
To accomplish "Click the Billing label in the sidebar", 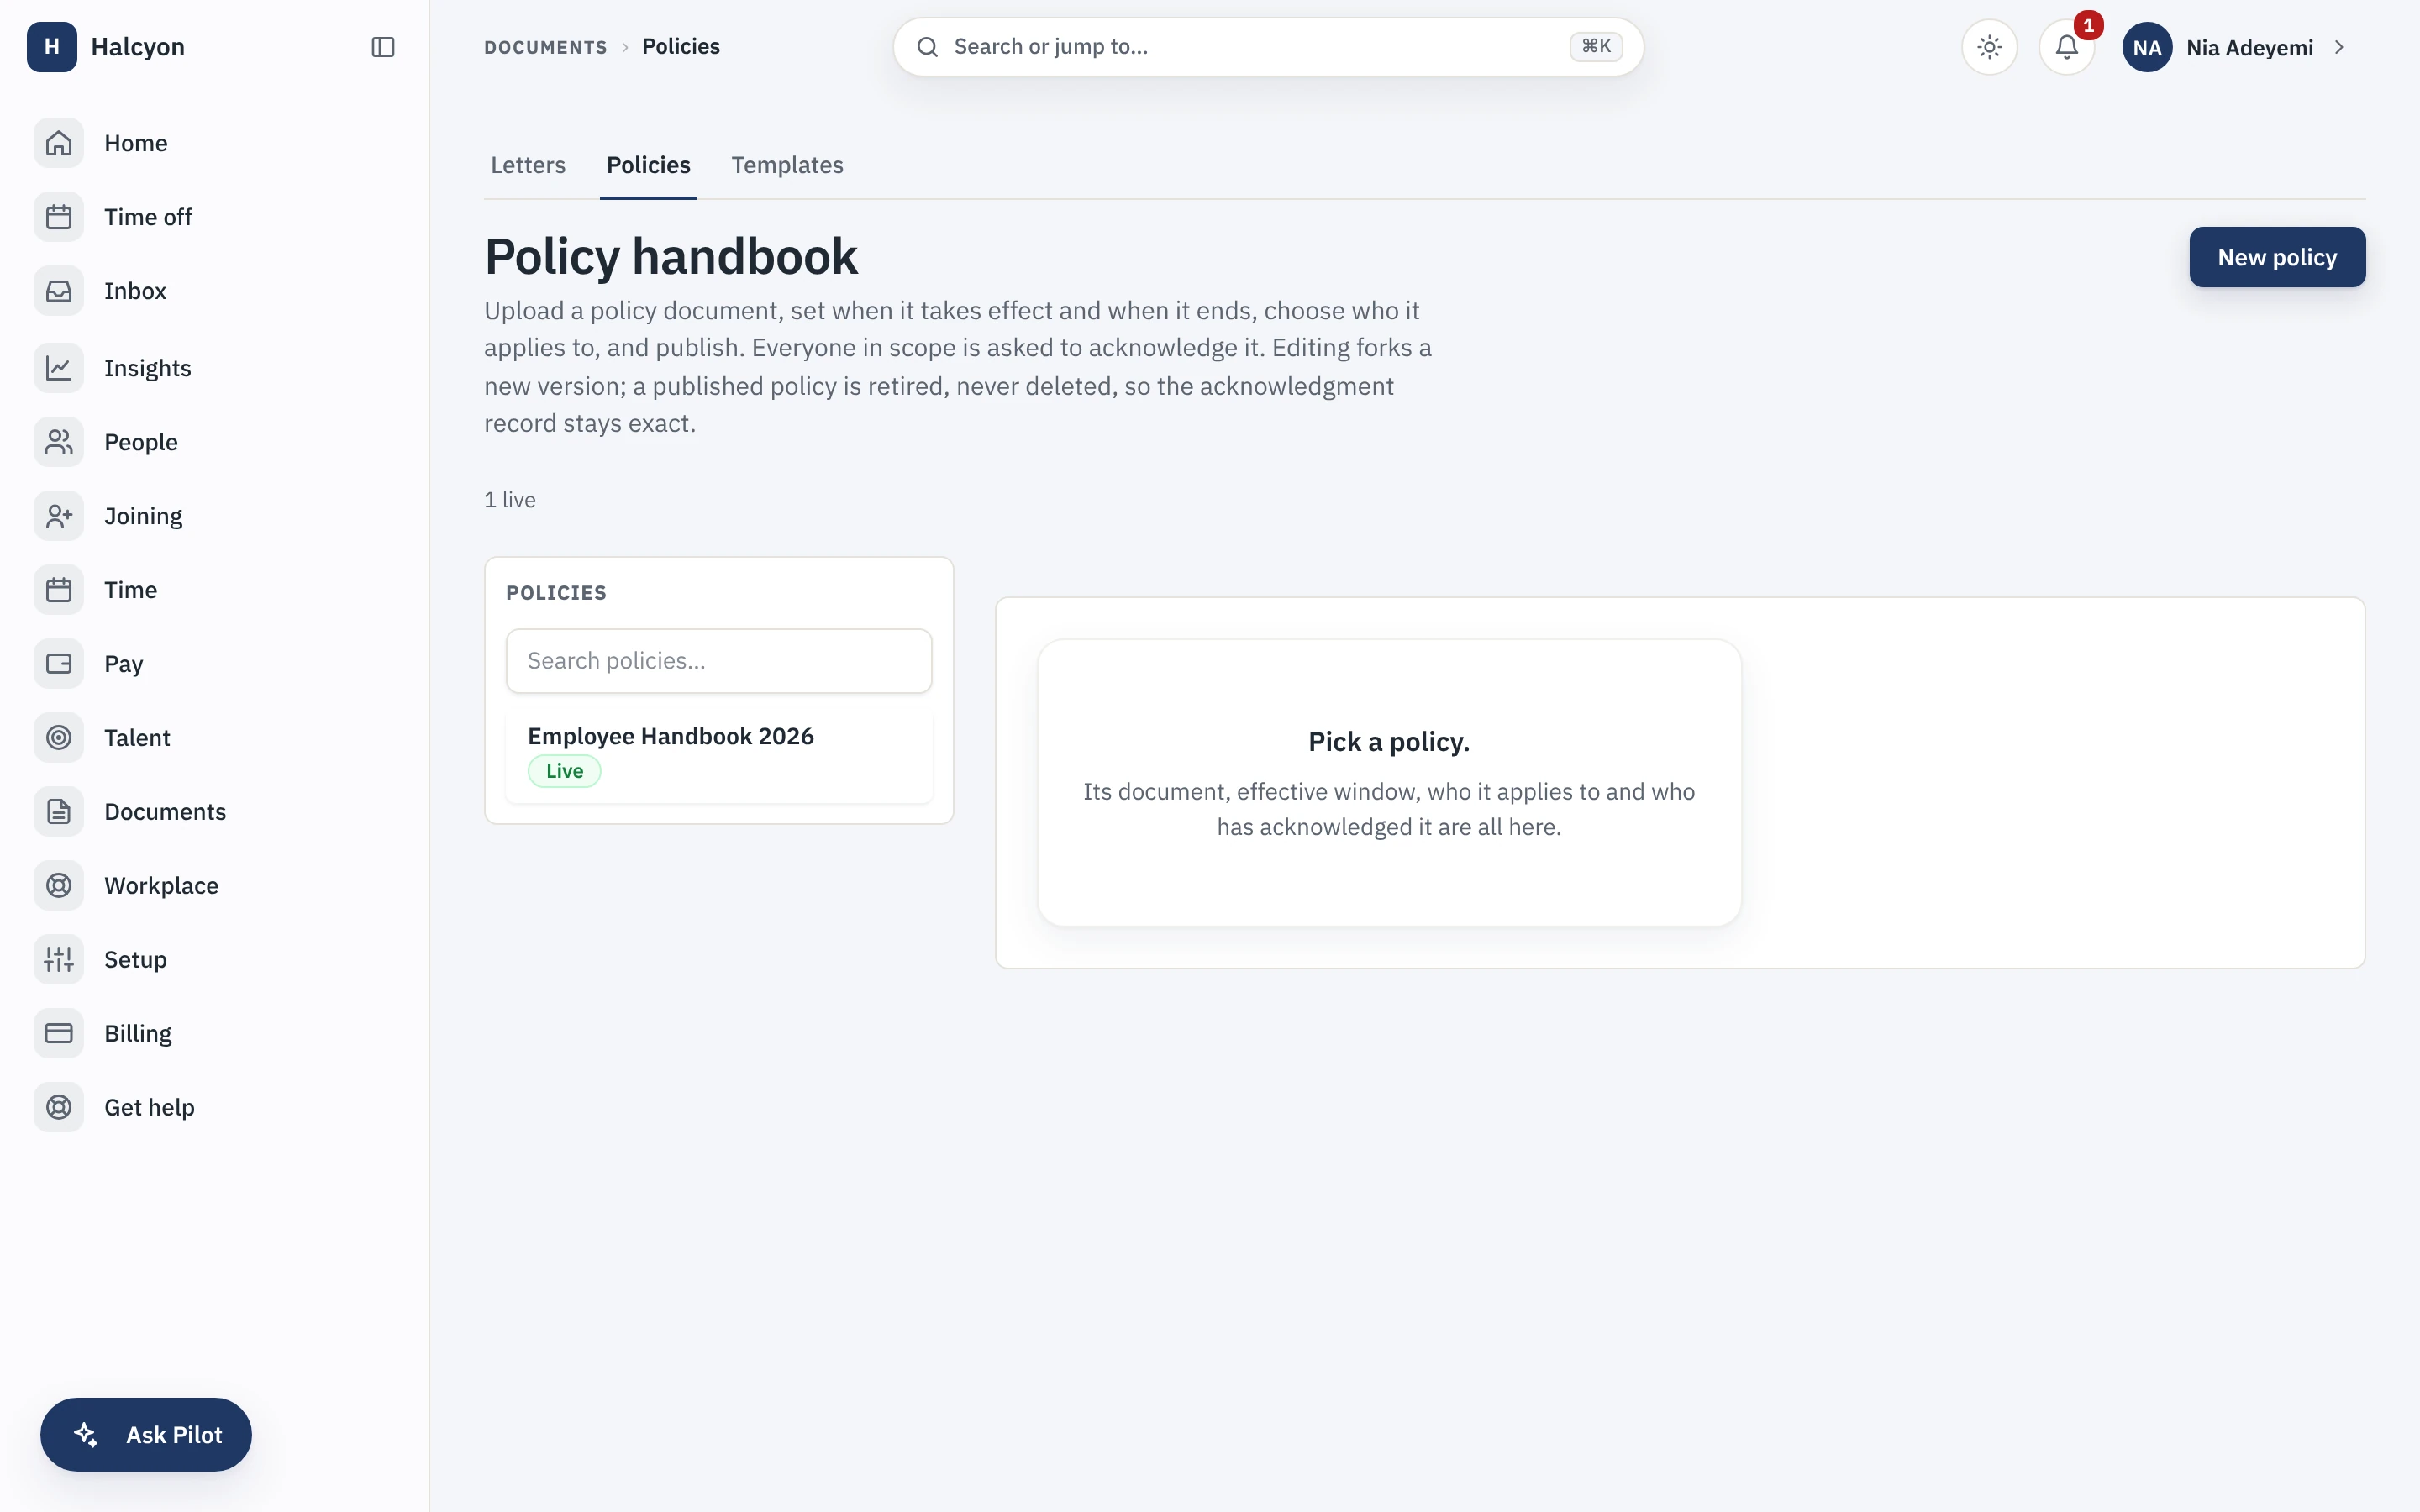I will 138,1034.
